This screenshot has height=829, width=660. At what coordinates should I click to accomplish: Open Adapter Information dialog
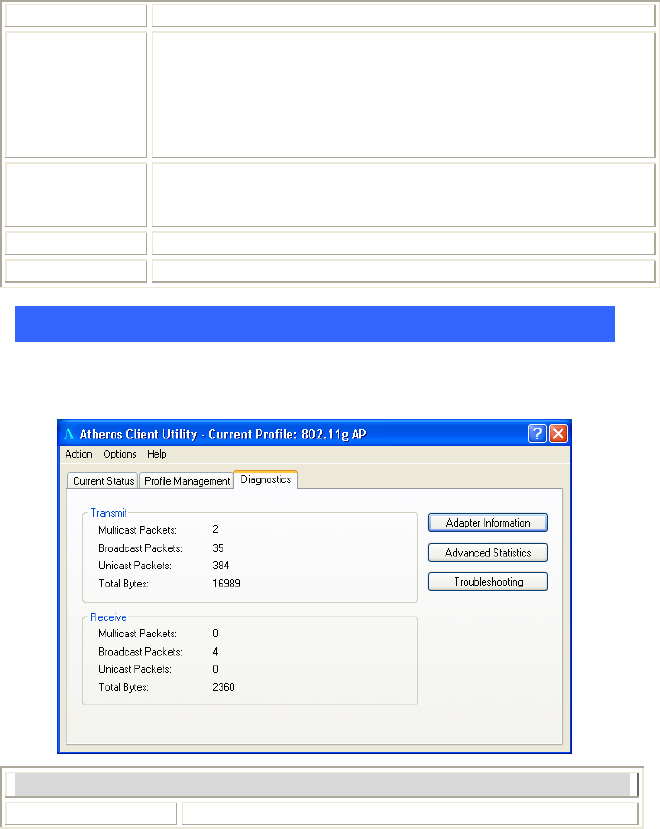click(x=488, y=523)
